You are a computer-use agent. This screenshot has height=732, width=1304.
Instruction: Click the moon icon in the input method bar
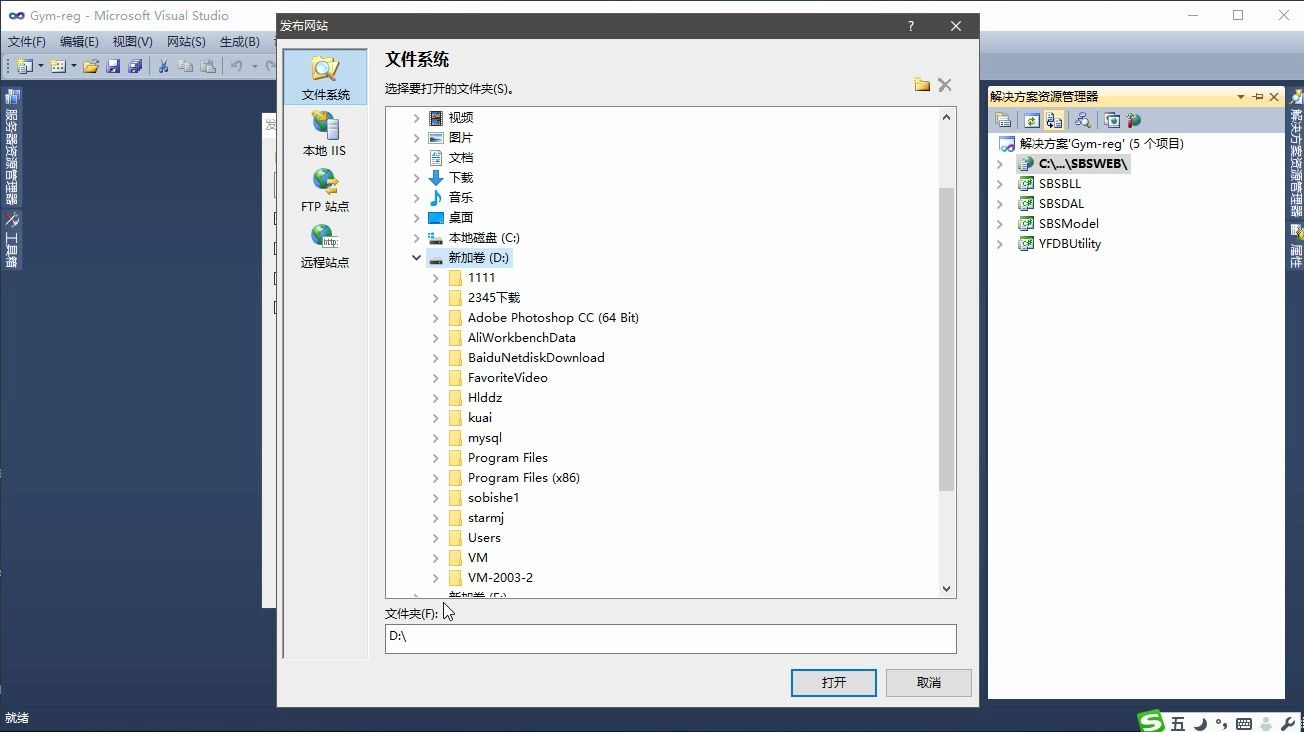click(x=1200, y=723)
